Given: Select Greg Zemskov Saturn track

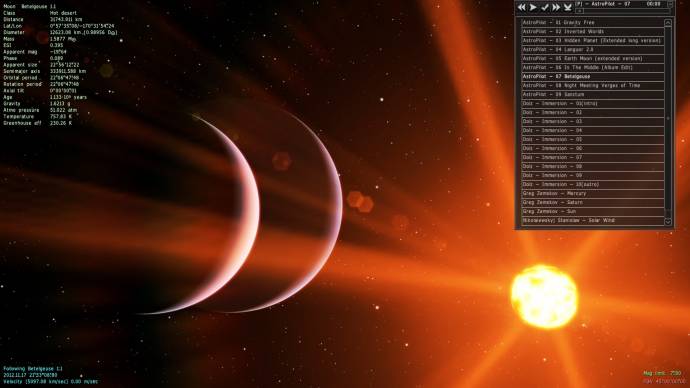Looking at the screenshot, I should [x=592, y=202].
